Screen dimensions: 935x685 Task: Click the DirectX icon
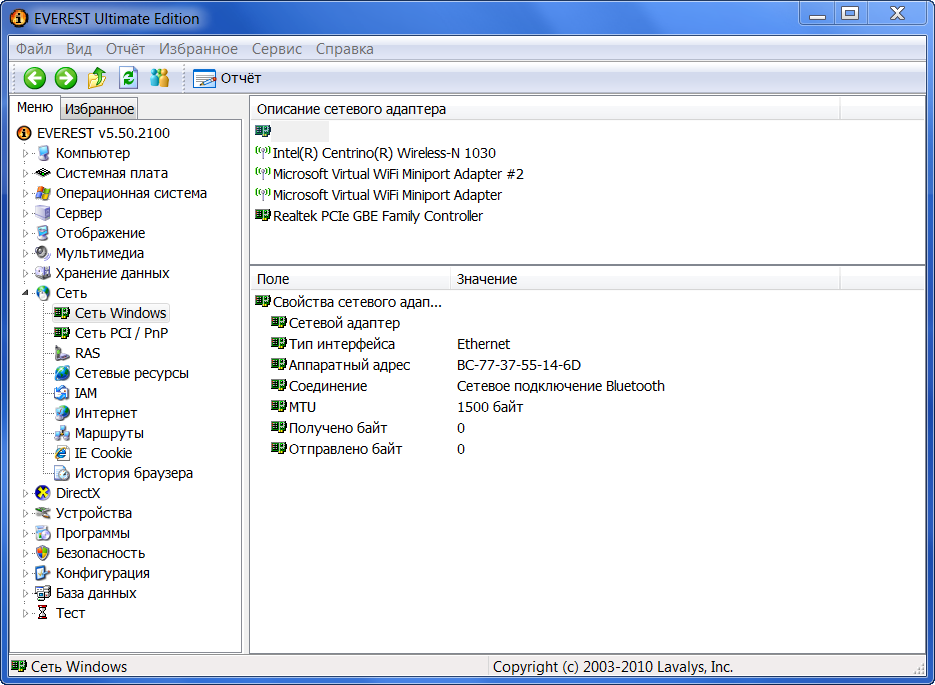click(42, 493)
